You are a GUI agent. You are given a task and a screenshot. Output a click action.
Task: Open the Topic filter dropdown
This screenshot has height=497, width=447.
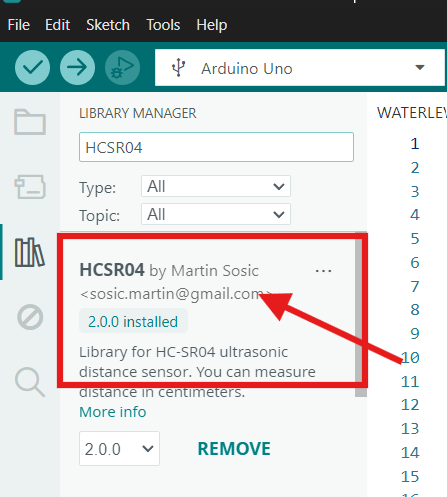point(216,214)
